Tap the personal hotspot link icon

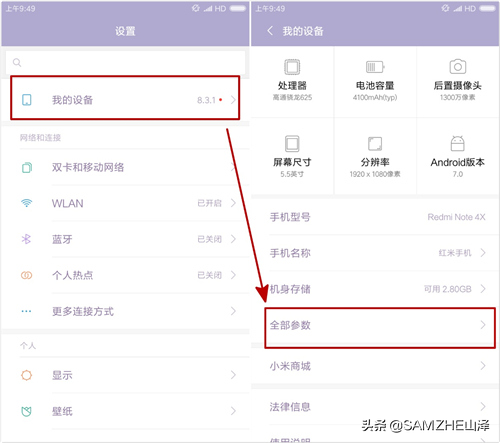[x=27, y=275]
